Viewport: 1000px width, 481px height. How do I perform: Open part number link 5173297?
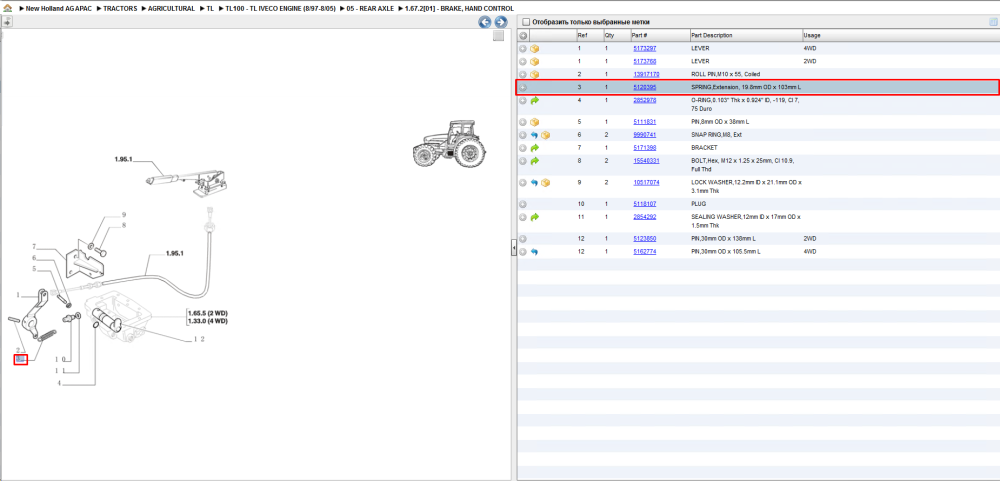click(x=644, y=48)
